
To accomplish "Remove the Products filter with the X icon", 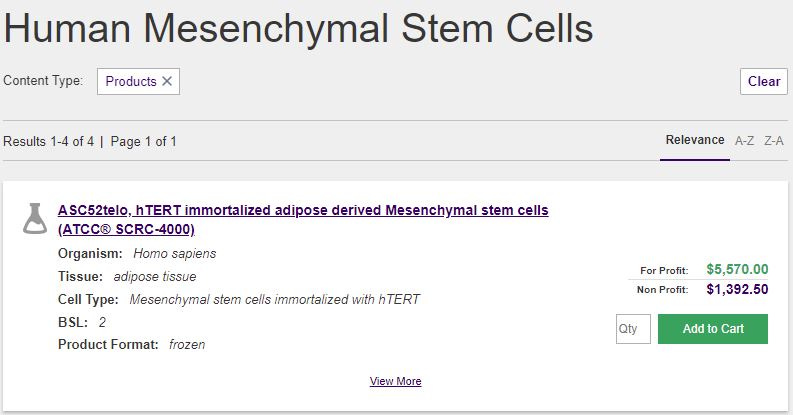I will [x=167, y=81].
